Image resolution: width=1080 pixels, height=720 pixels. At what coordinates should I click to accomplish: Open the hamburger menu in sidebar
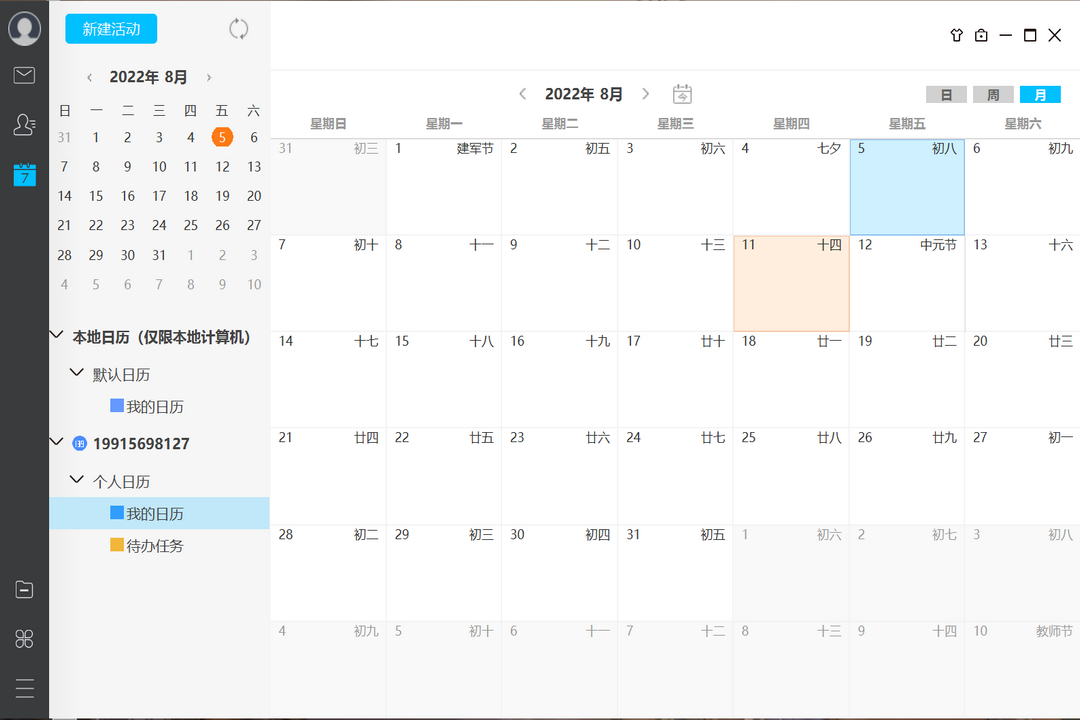pyautogui.click(x=23, y=688)
